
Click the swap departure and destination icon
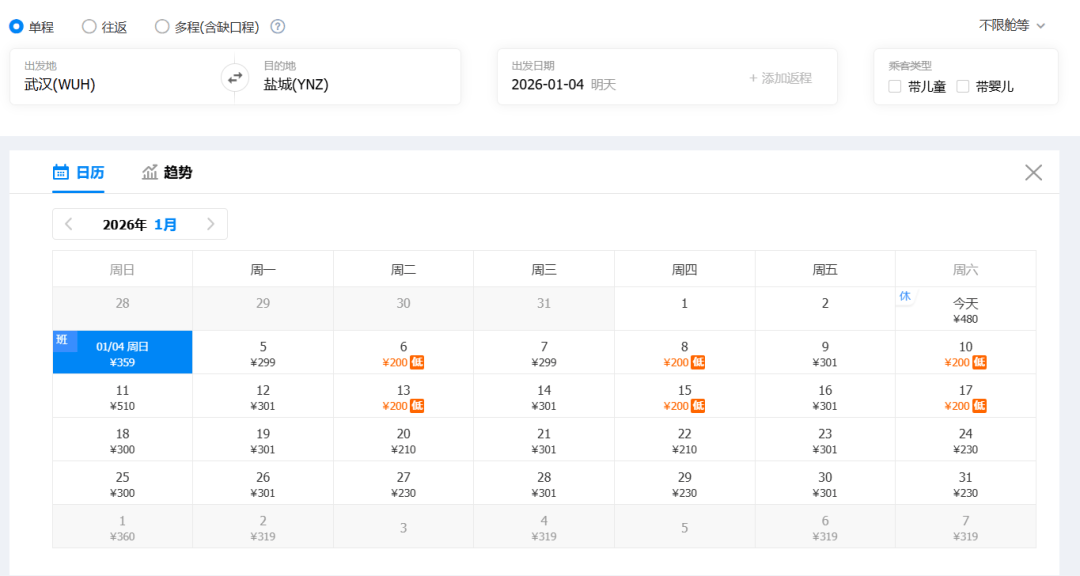pyautogui.click(x=235, y=77)
